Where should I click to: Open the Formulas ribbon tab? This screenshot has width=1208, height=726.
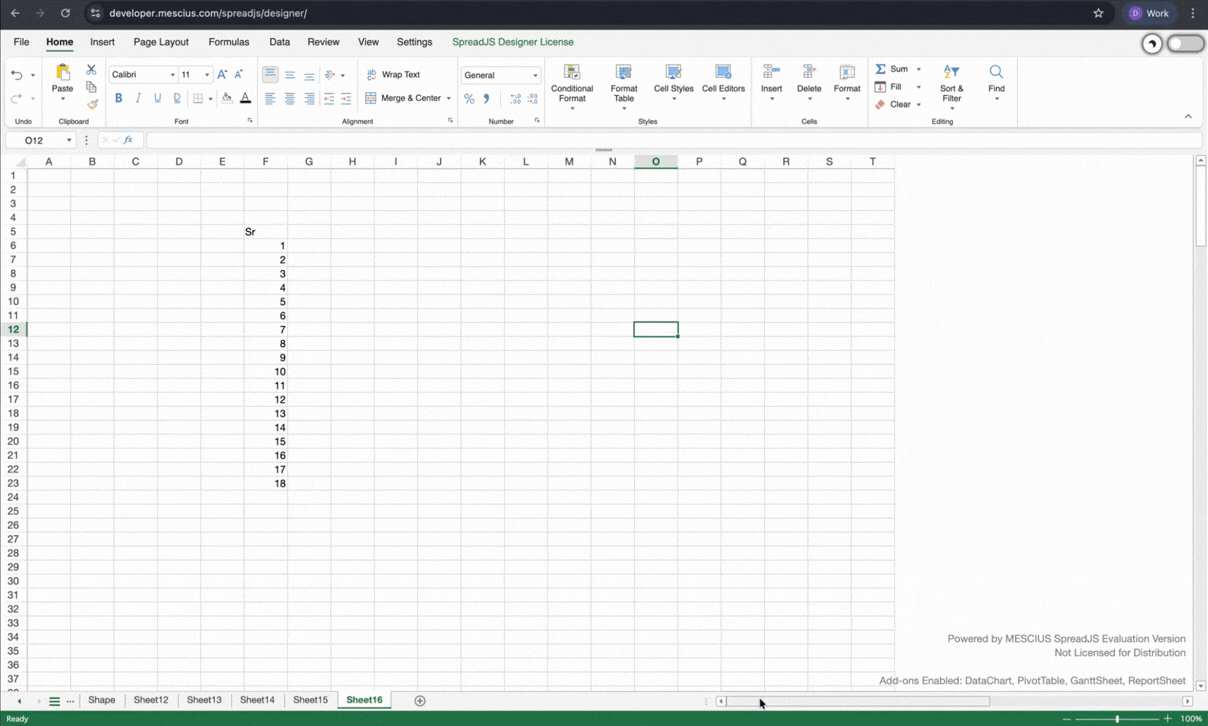click(228, 42)
